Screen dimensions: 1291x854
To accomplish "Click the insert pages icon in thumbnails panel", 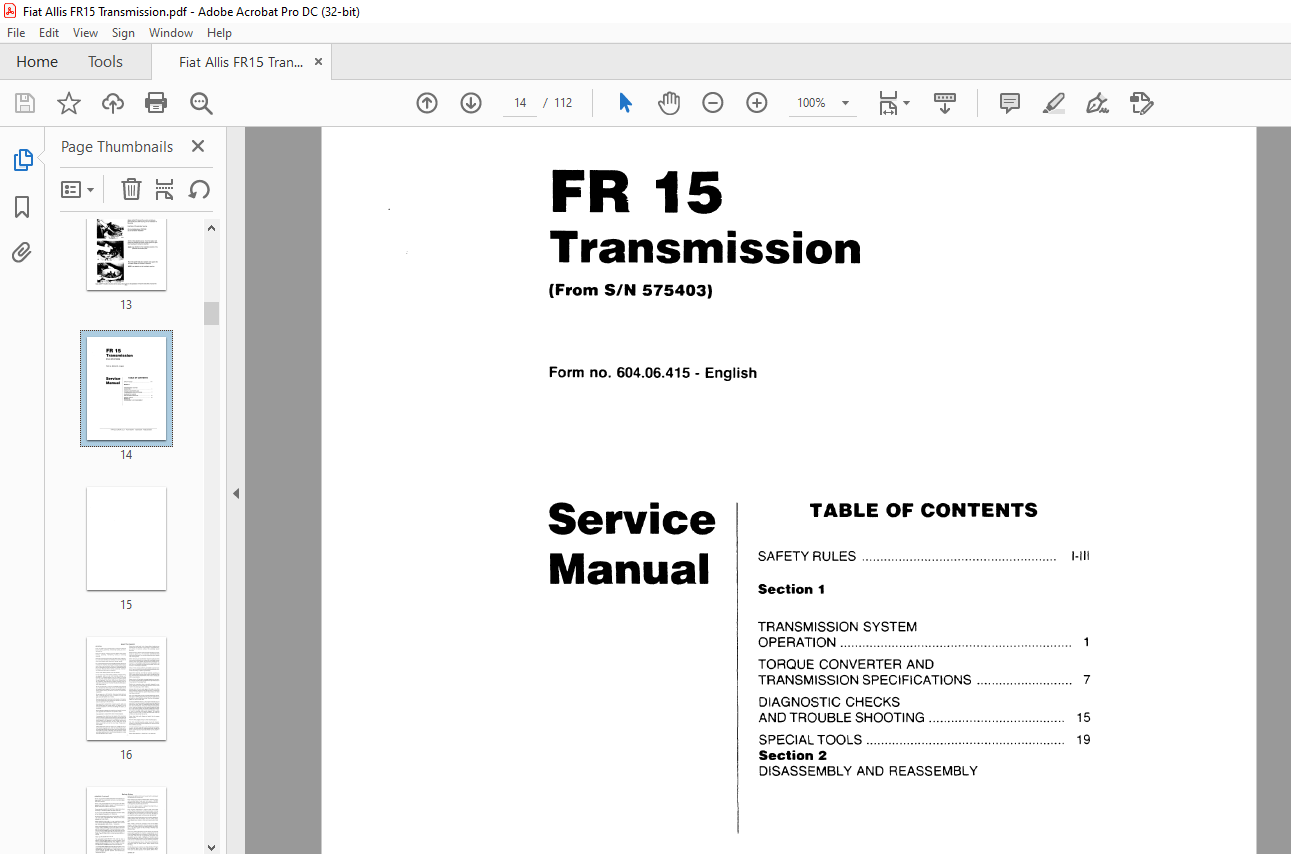I will coord(165,189).
